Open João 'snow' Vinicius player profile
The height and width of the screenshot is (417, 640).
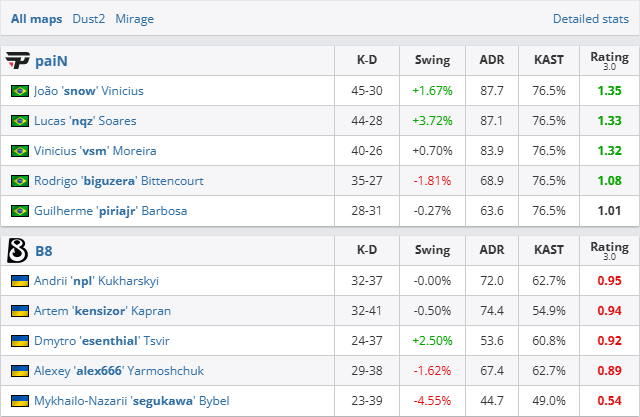[x=89, y=91]
